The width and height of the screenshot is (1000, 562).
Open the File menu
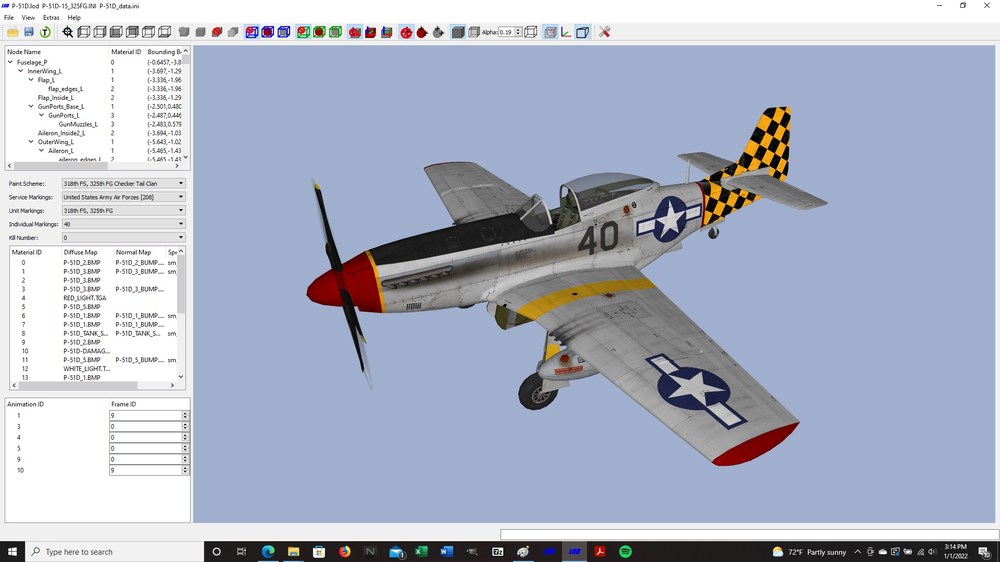[8, 18]
